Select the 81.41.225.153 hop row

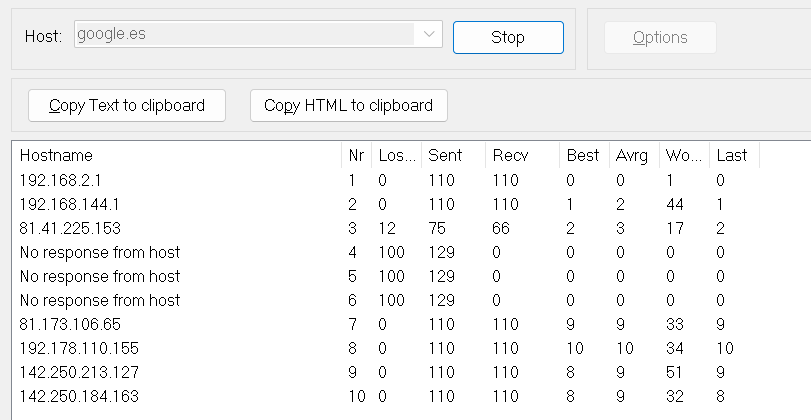70,229
